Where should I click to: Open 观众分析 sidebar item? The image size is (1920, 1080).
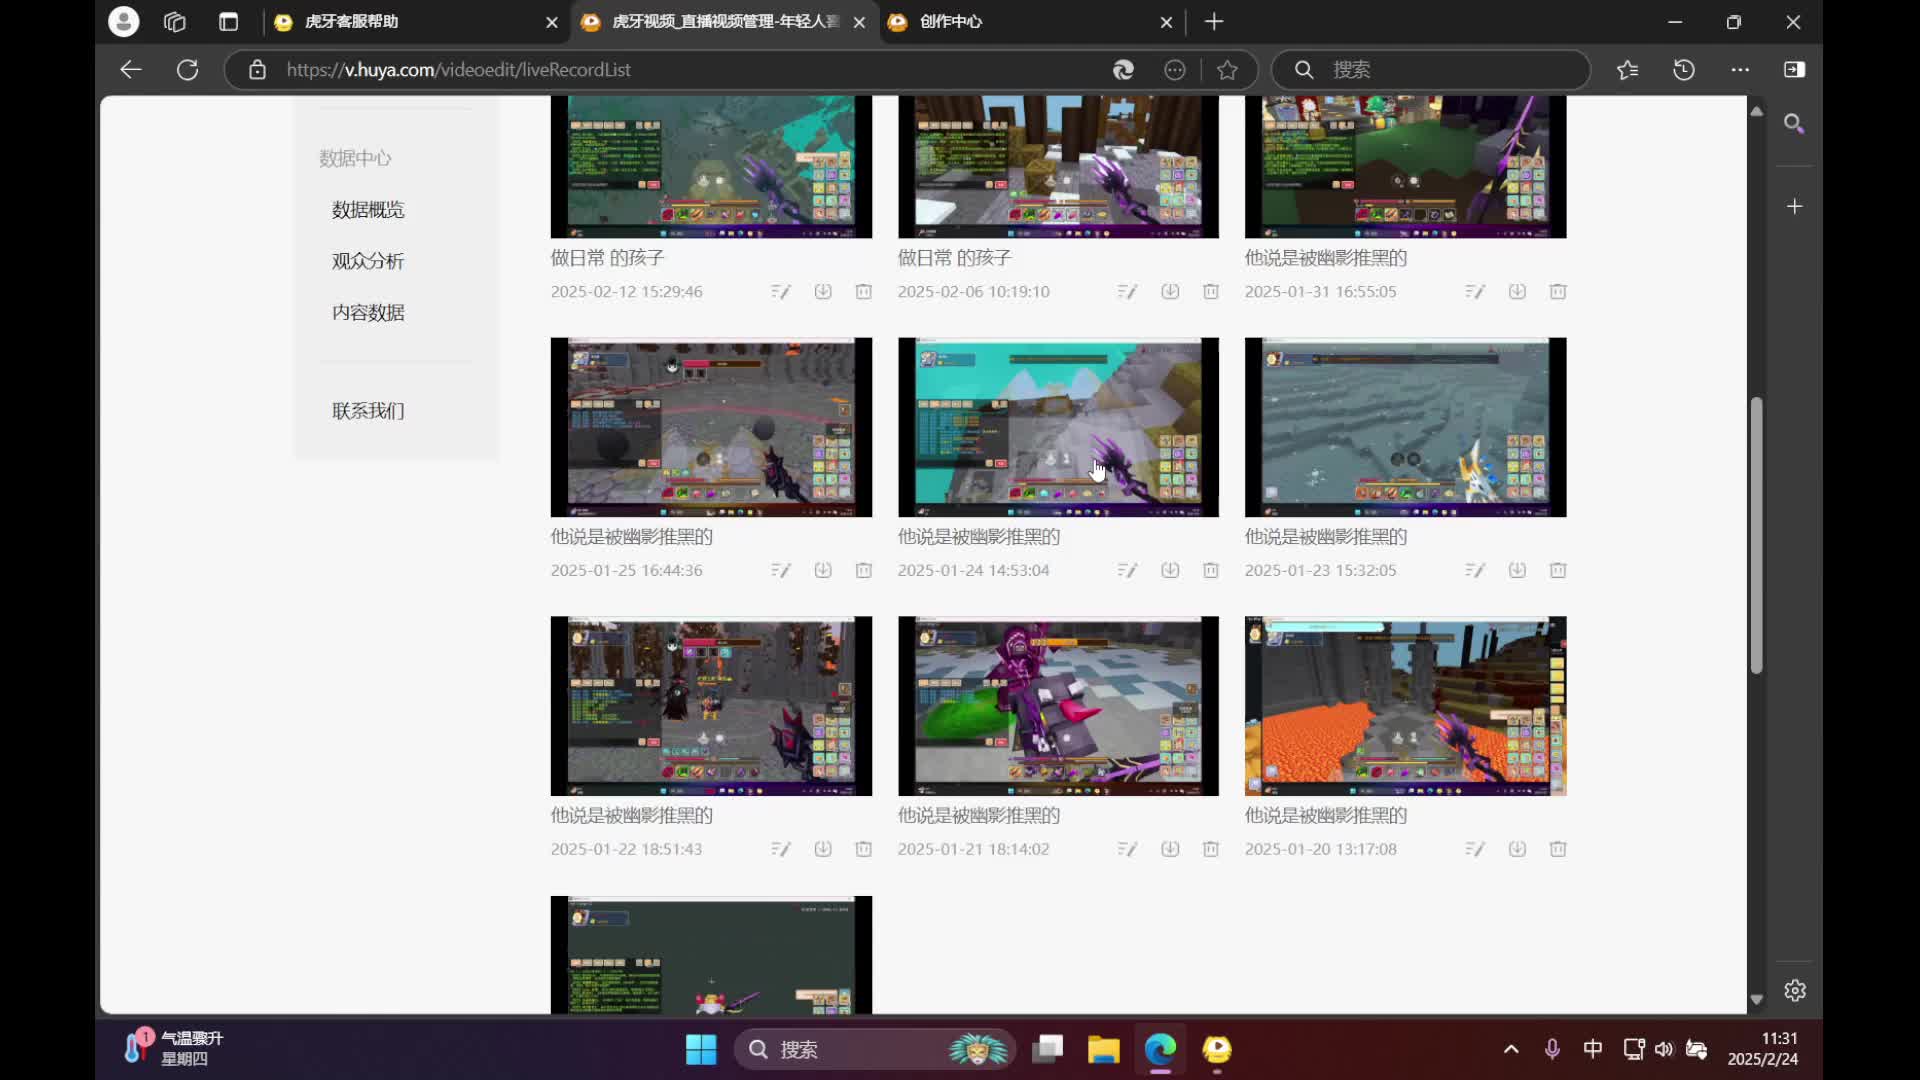point(368,261)
